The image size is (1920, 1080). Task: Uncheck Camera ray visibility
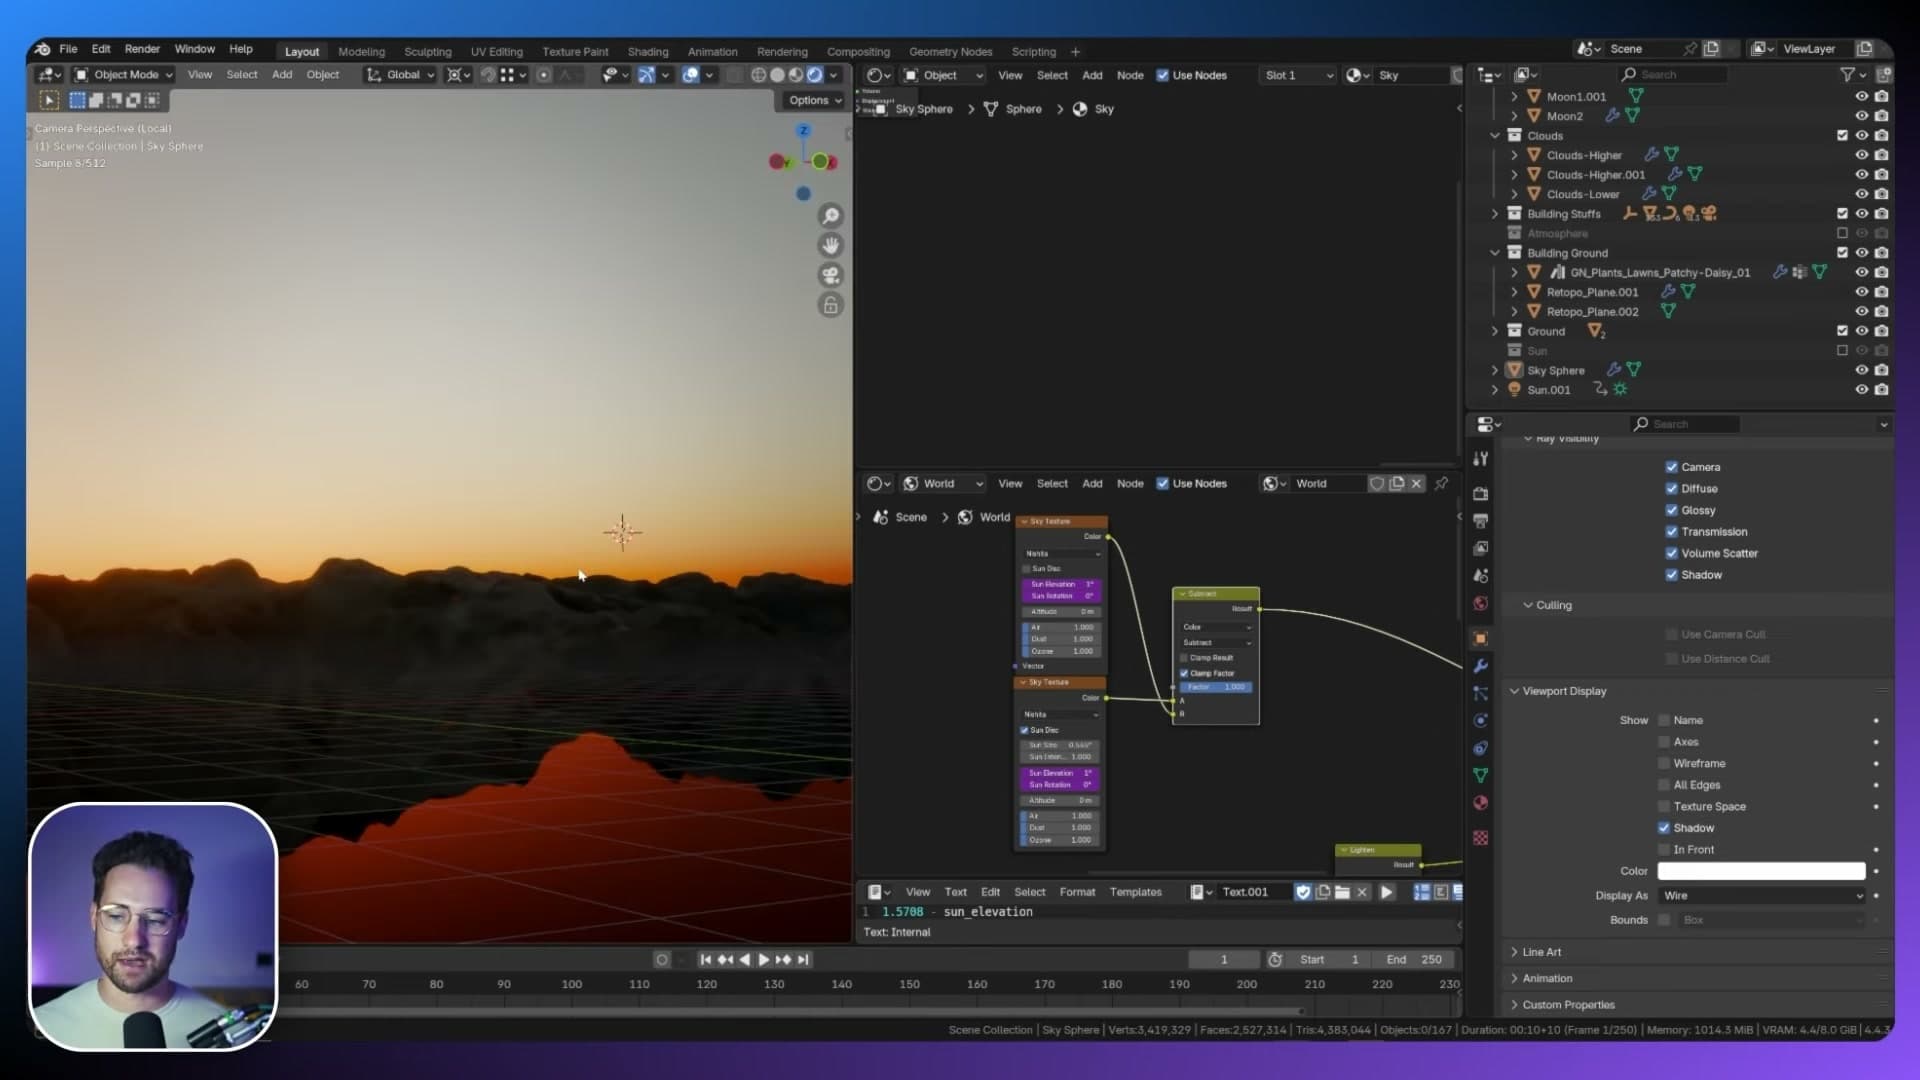tap(1671, 467)
